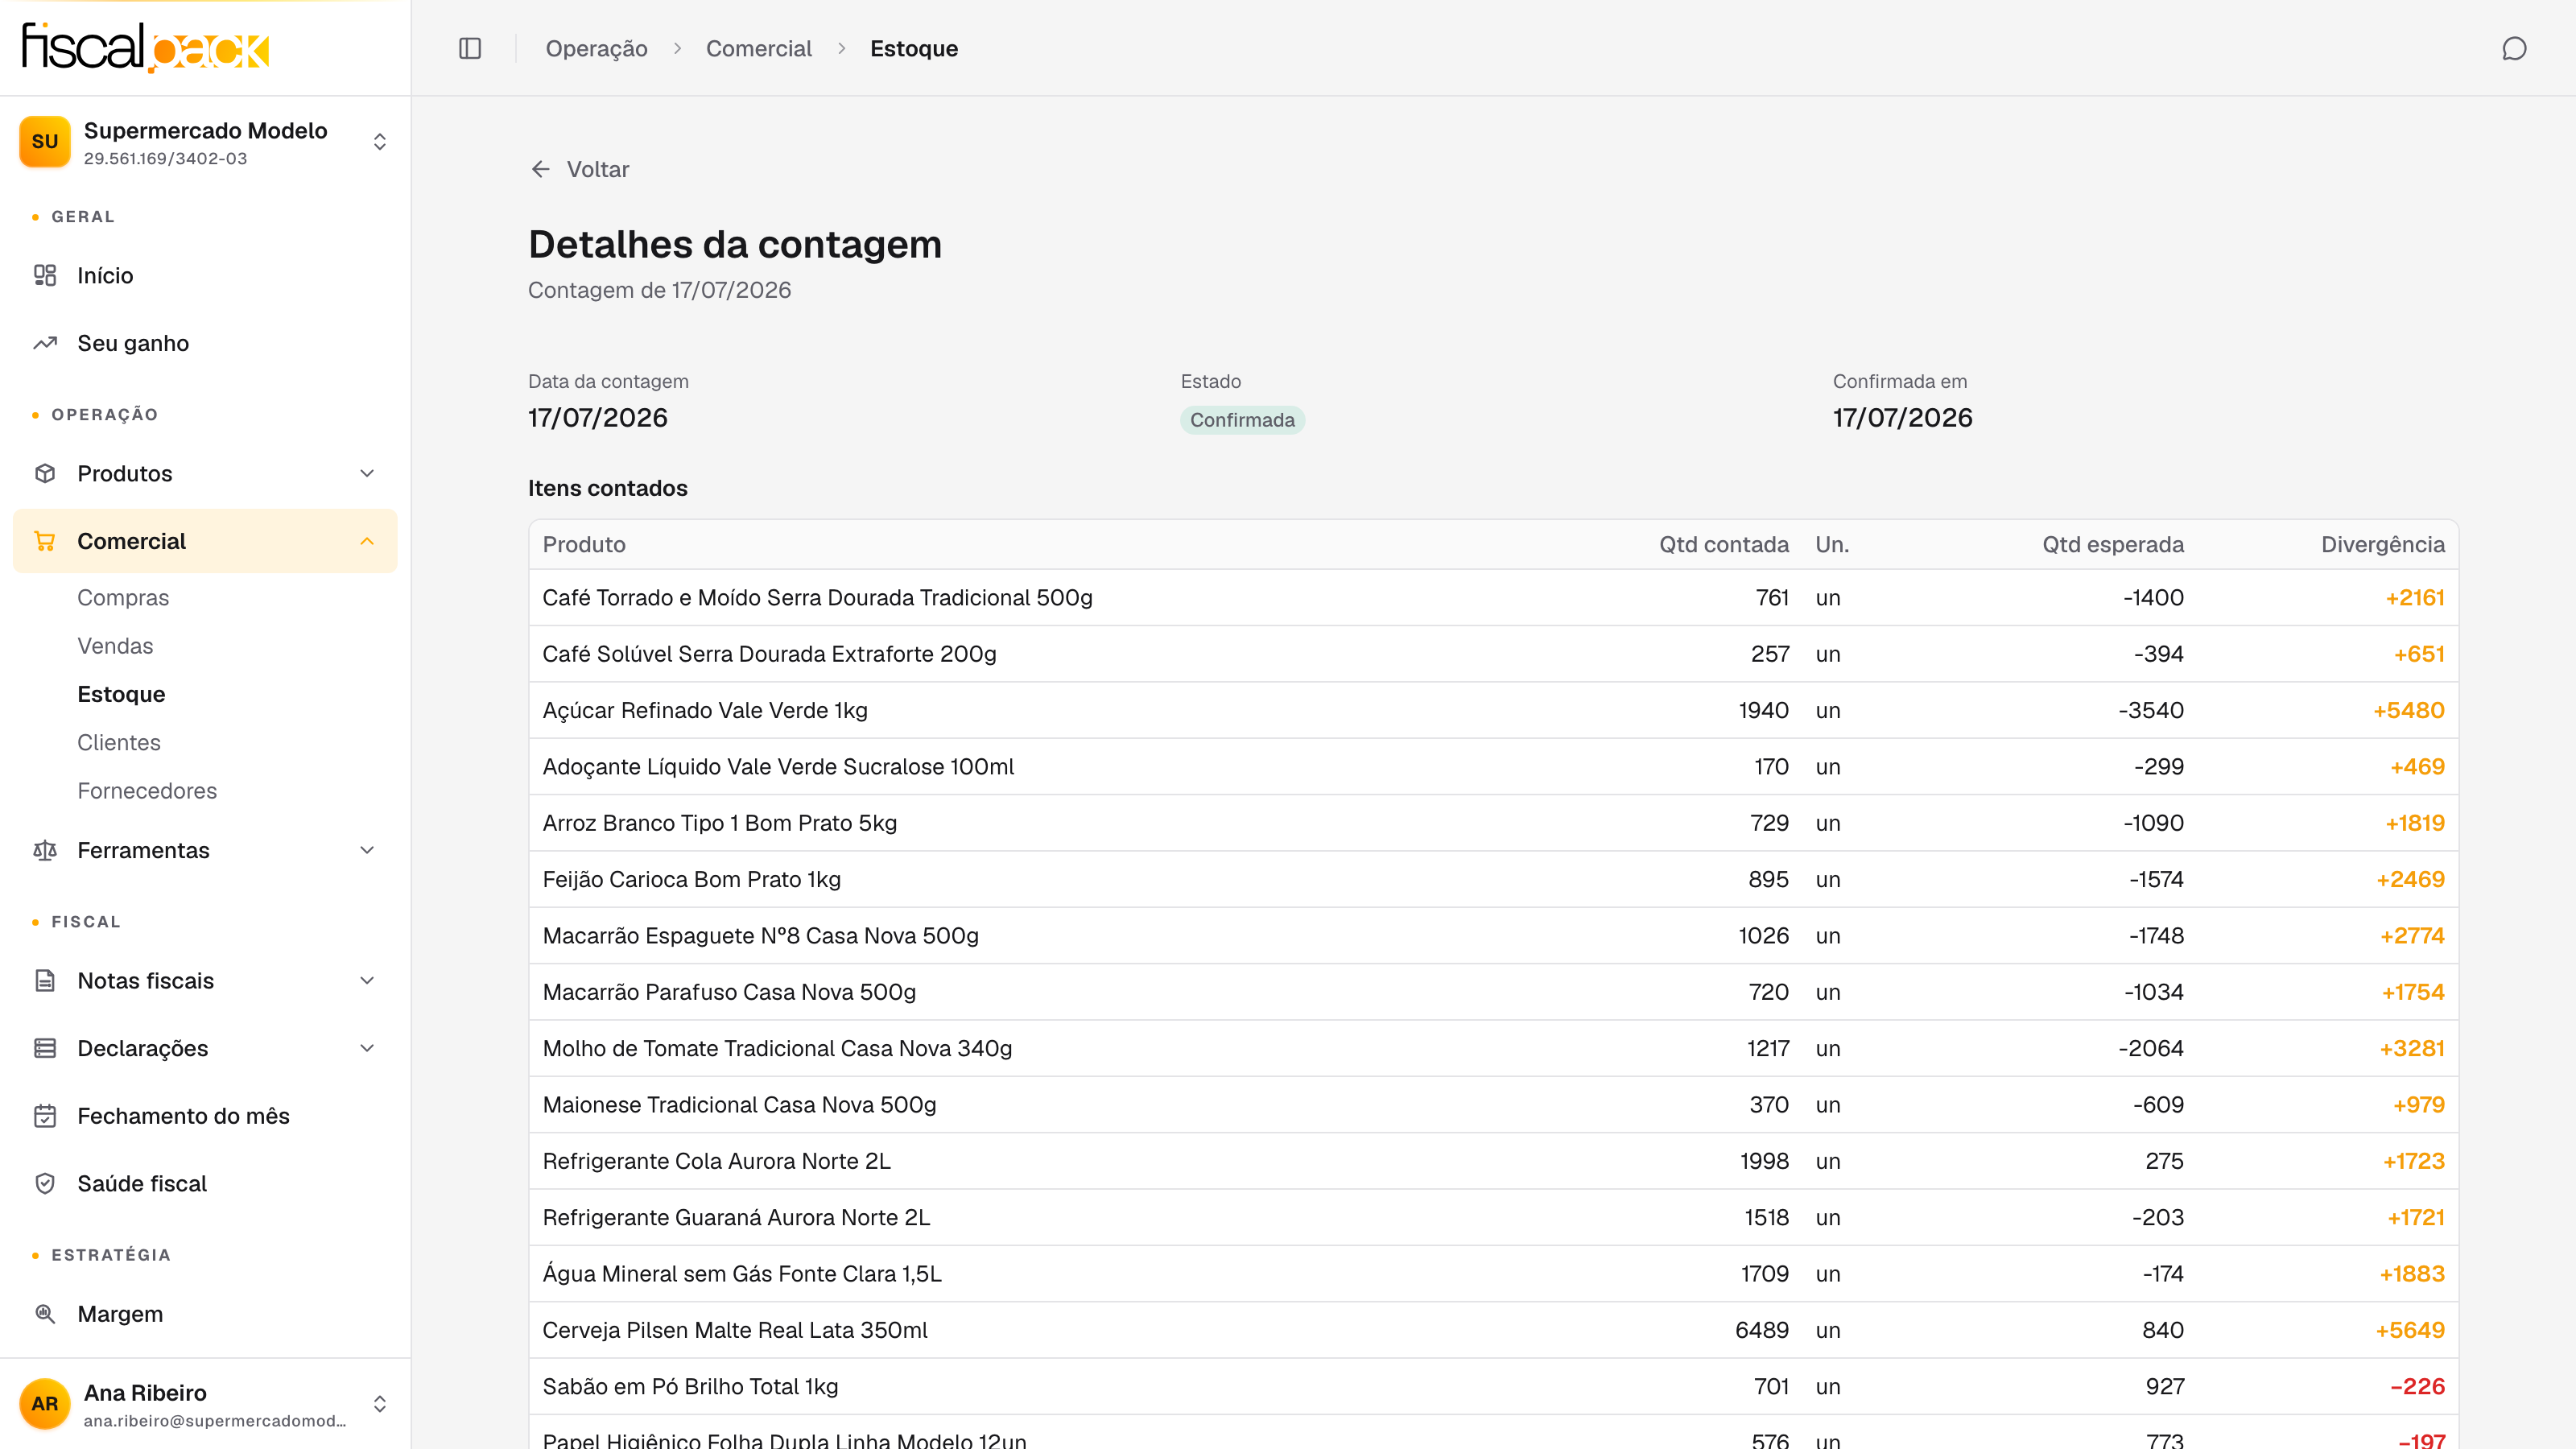Click the -226 divergence value
Screen dimensions: 2576x1449
pos(2417,1386)
